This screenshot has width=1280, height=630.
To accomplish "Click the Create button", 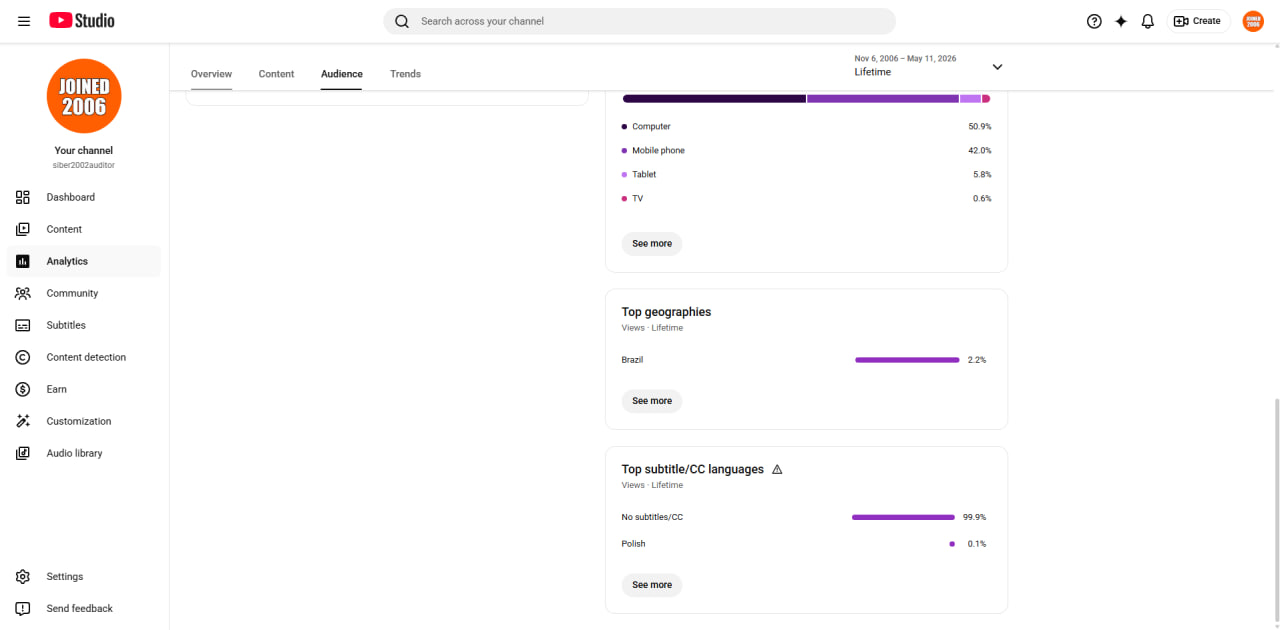I will pos(1198,21).
